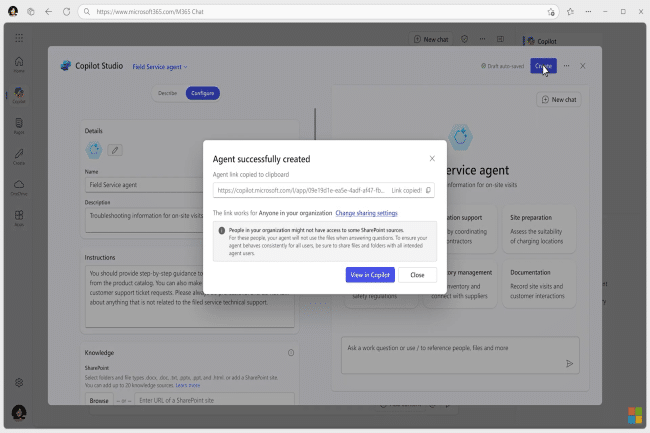Close the Copilot Studio panel
650x433 pixels.
click(x=582, y=66)
